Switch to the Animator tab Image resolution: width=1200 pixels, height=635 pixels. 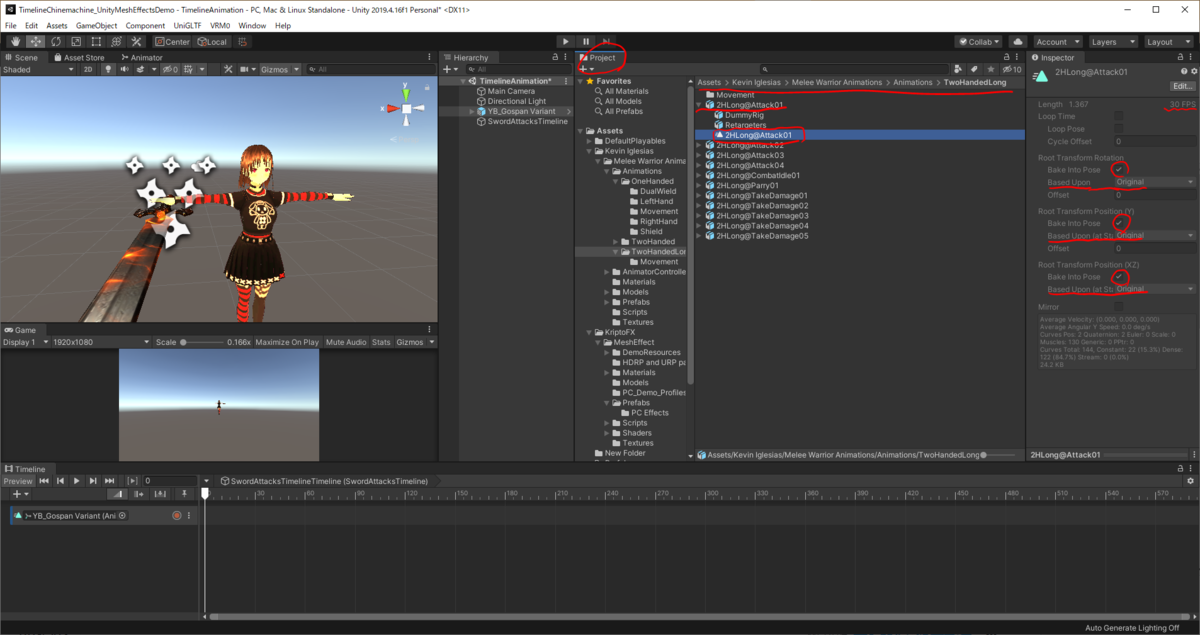coord(141,58)
